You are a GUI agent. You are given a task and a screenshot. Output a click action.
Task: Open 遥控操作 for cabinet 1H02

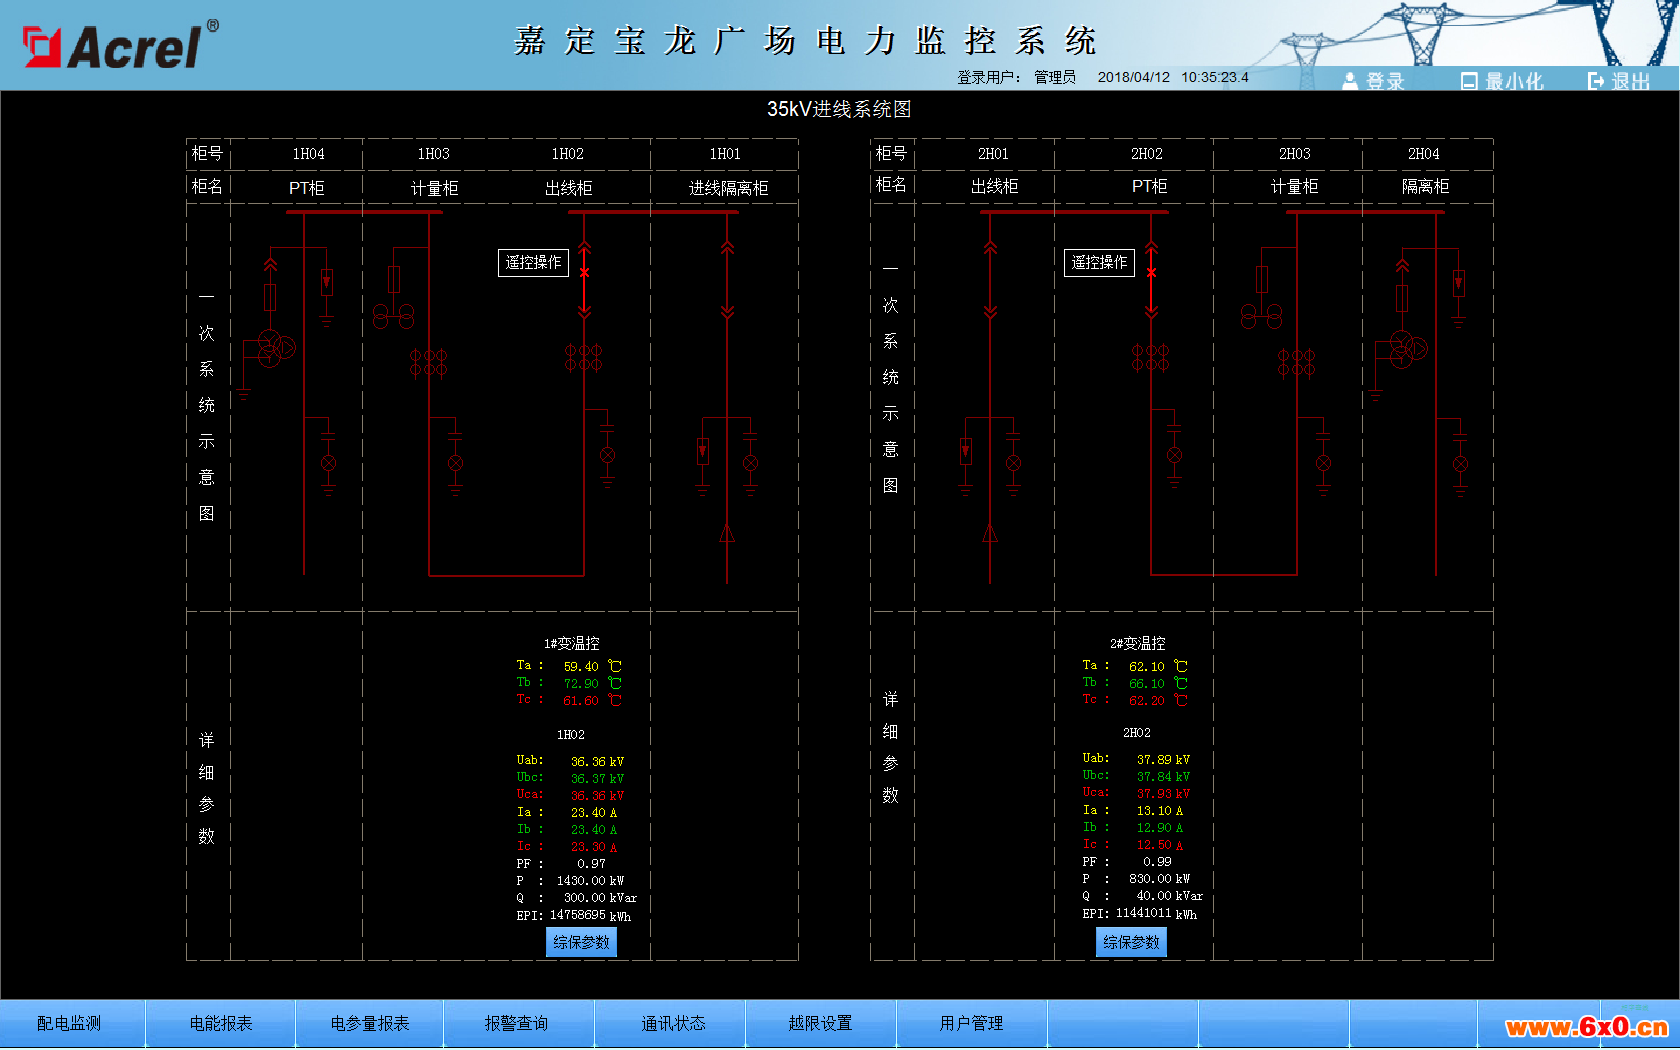[533, 262]
